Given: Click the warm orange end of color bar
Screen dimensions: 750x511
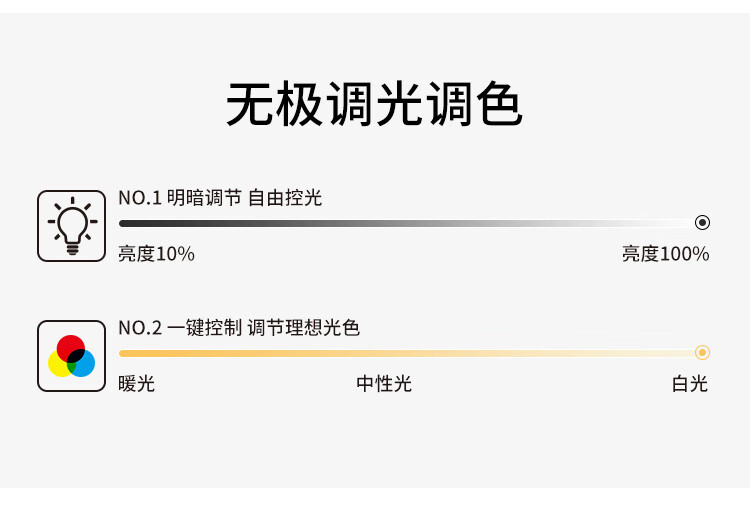Looking at the screenshot, I should [125, 354].
